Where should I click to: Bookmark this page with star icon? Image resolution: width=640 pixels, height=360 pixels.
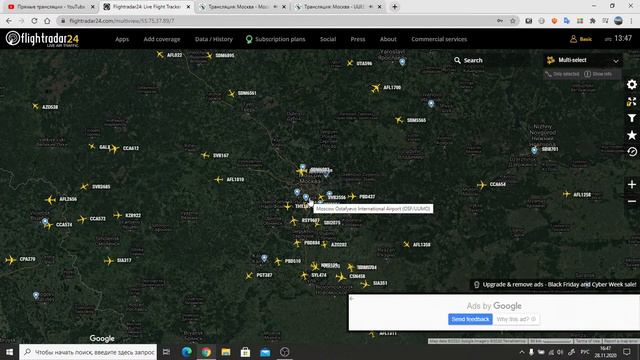[x=513, y=20]
